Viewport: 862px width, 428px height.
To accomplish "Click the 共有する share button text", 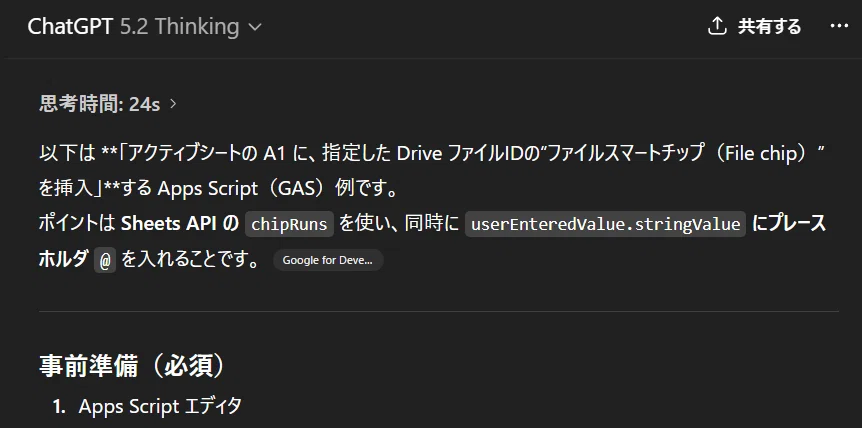I will point(770,26).
